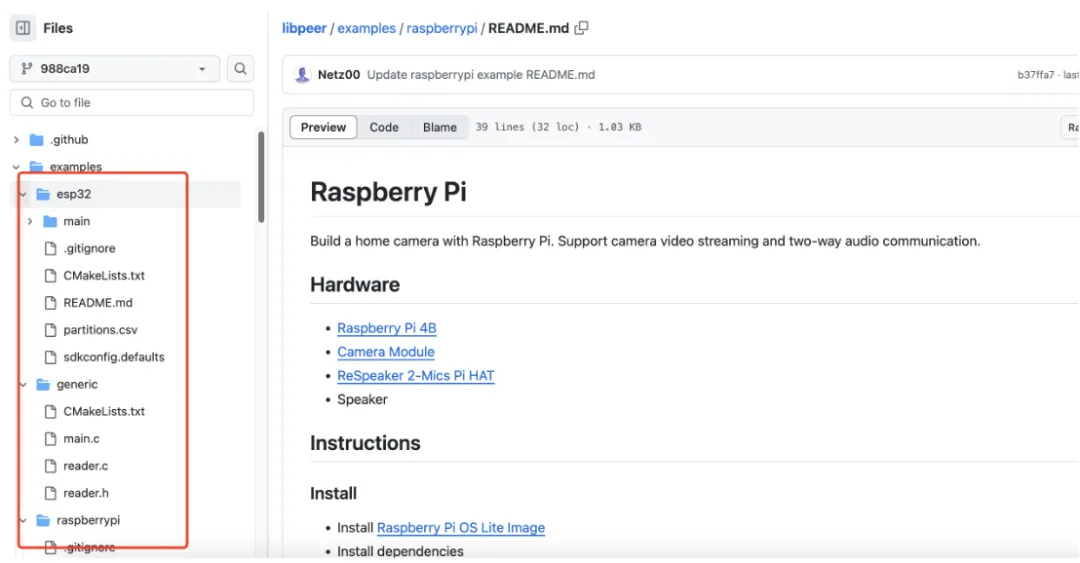Expand the main folder chevron
Image resolution: width=1080 pixels, height=563 pixels.
[x=30, y=221]
